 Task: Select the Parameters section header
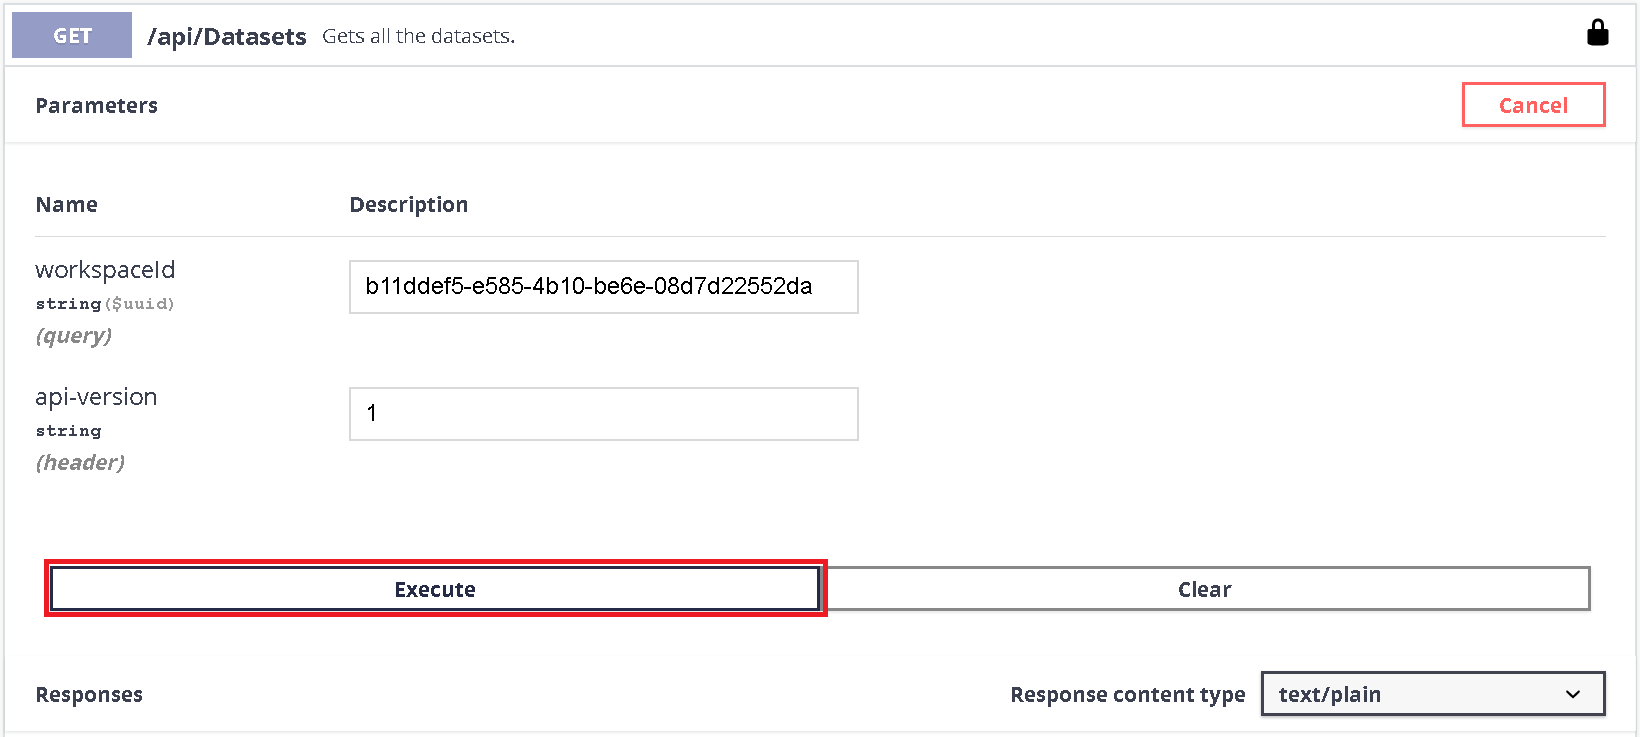[x=97, y=106]
